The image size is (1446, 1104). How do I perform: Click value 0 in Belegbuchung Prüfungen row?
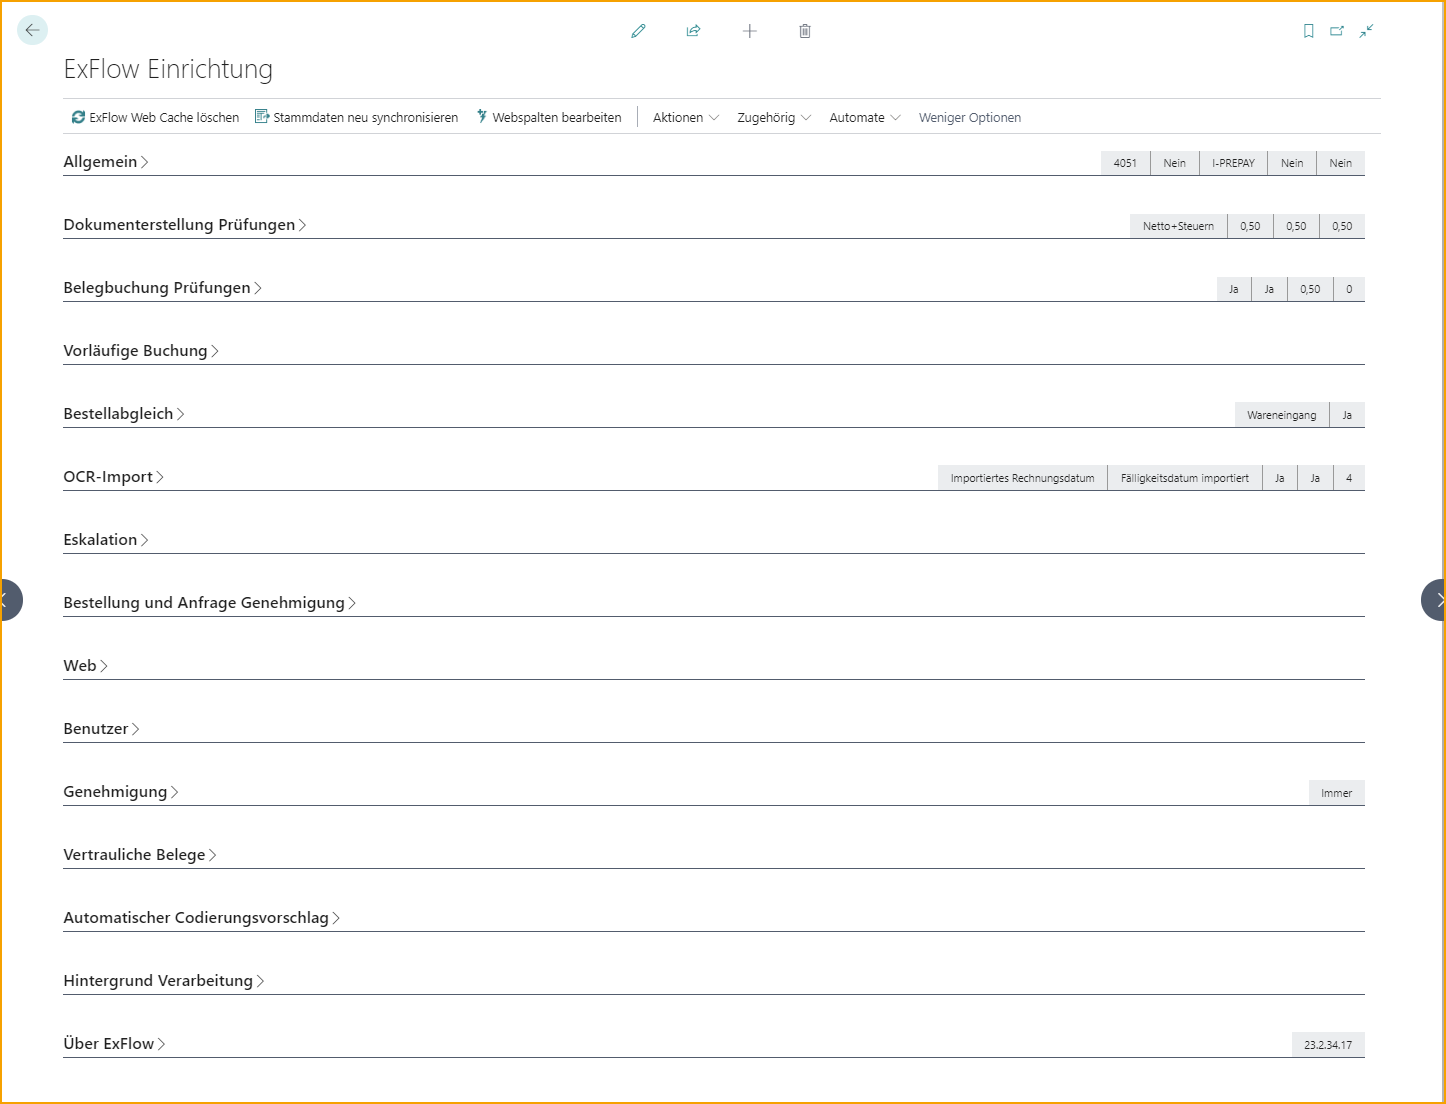pyautogui.click(x=1349, y=289)
